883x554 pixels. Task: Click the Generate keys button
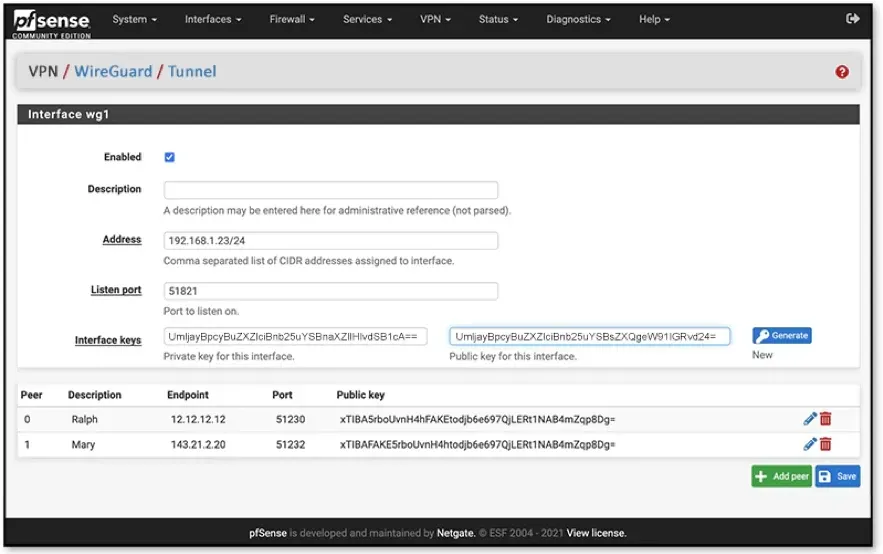click(x=782, y=336)
